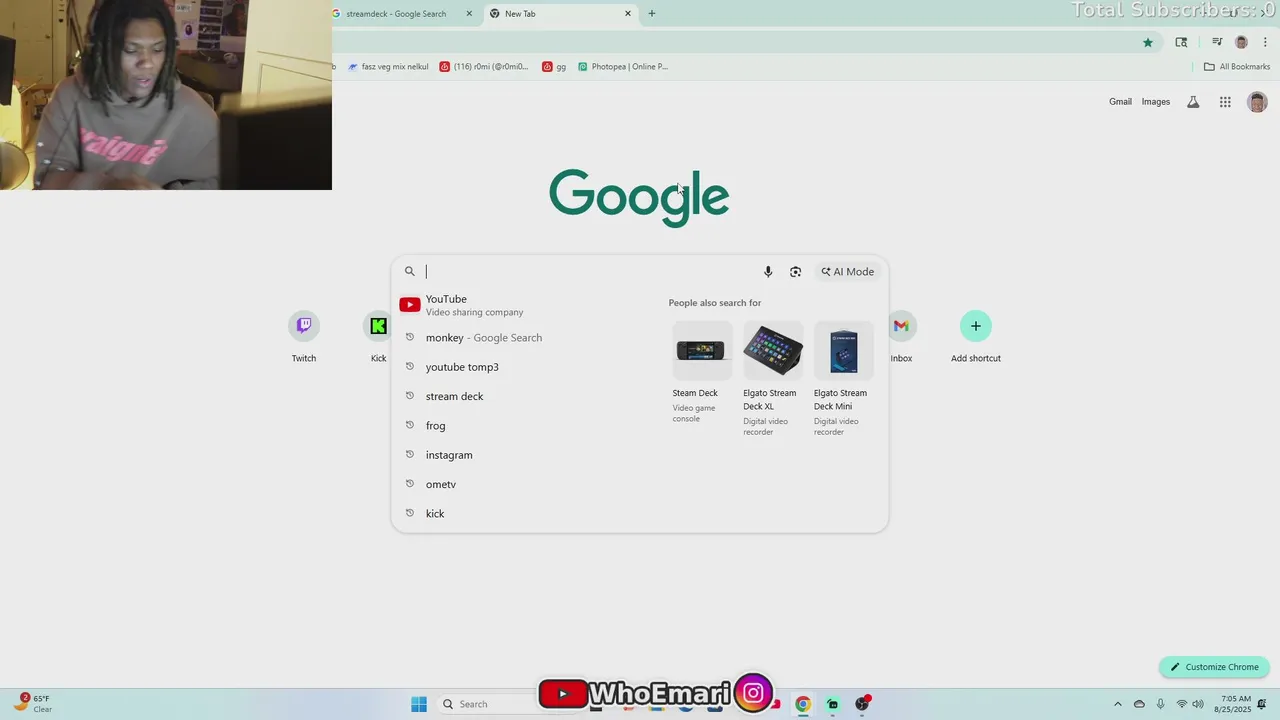Choose the "stream deck" suggestion
Image resolution: width=1280 pixels, height=720 pixels.
(520, 396)
